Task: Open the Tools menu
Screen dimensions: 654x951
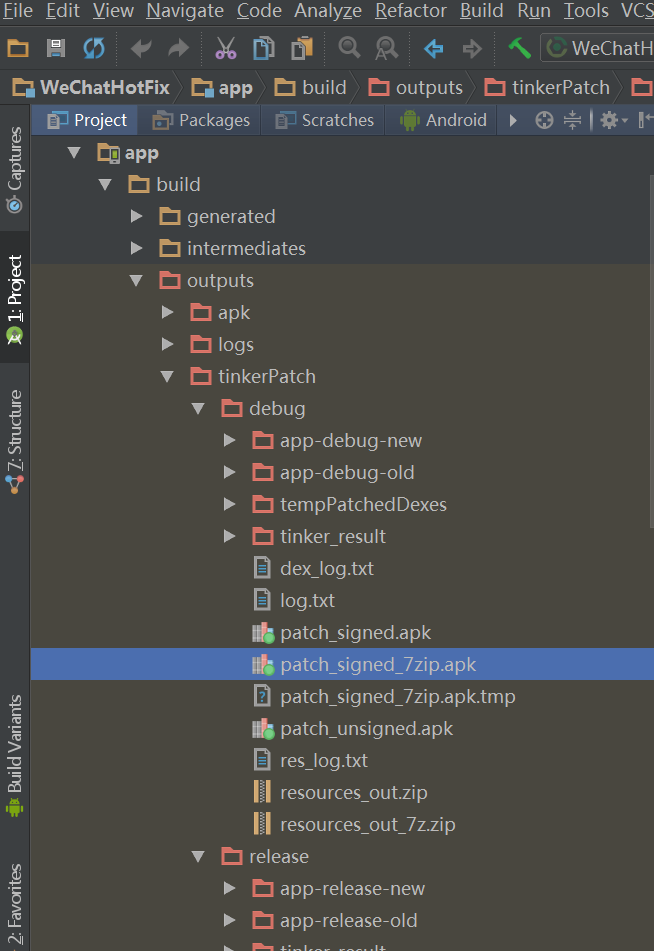Action: click(586, 10)
